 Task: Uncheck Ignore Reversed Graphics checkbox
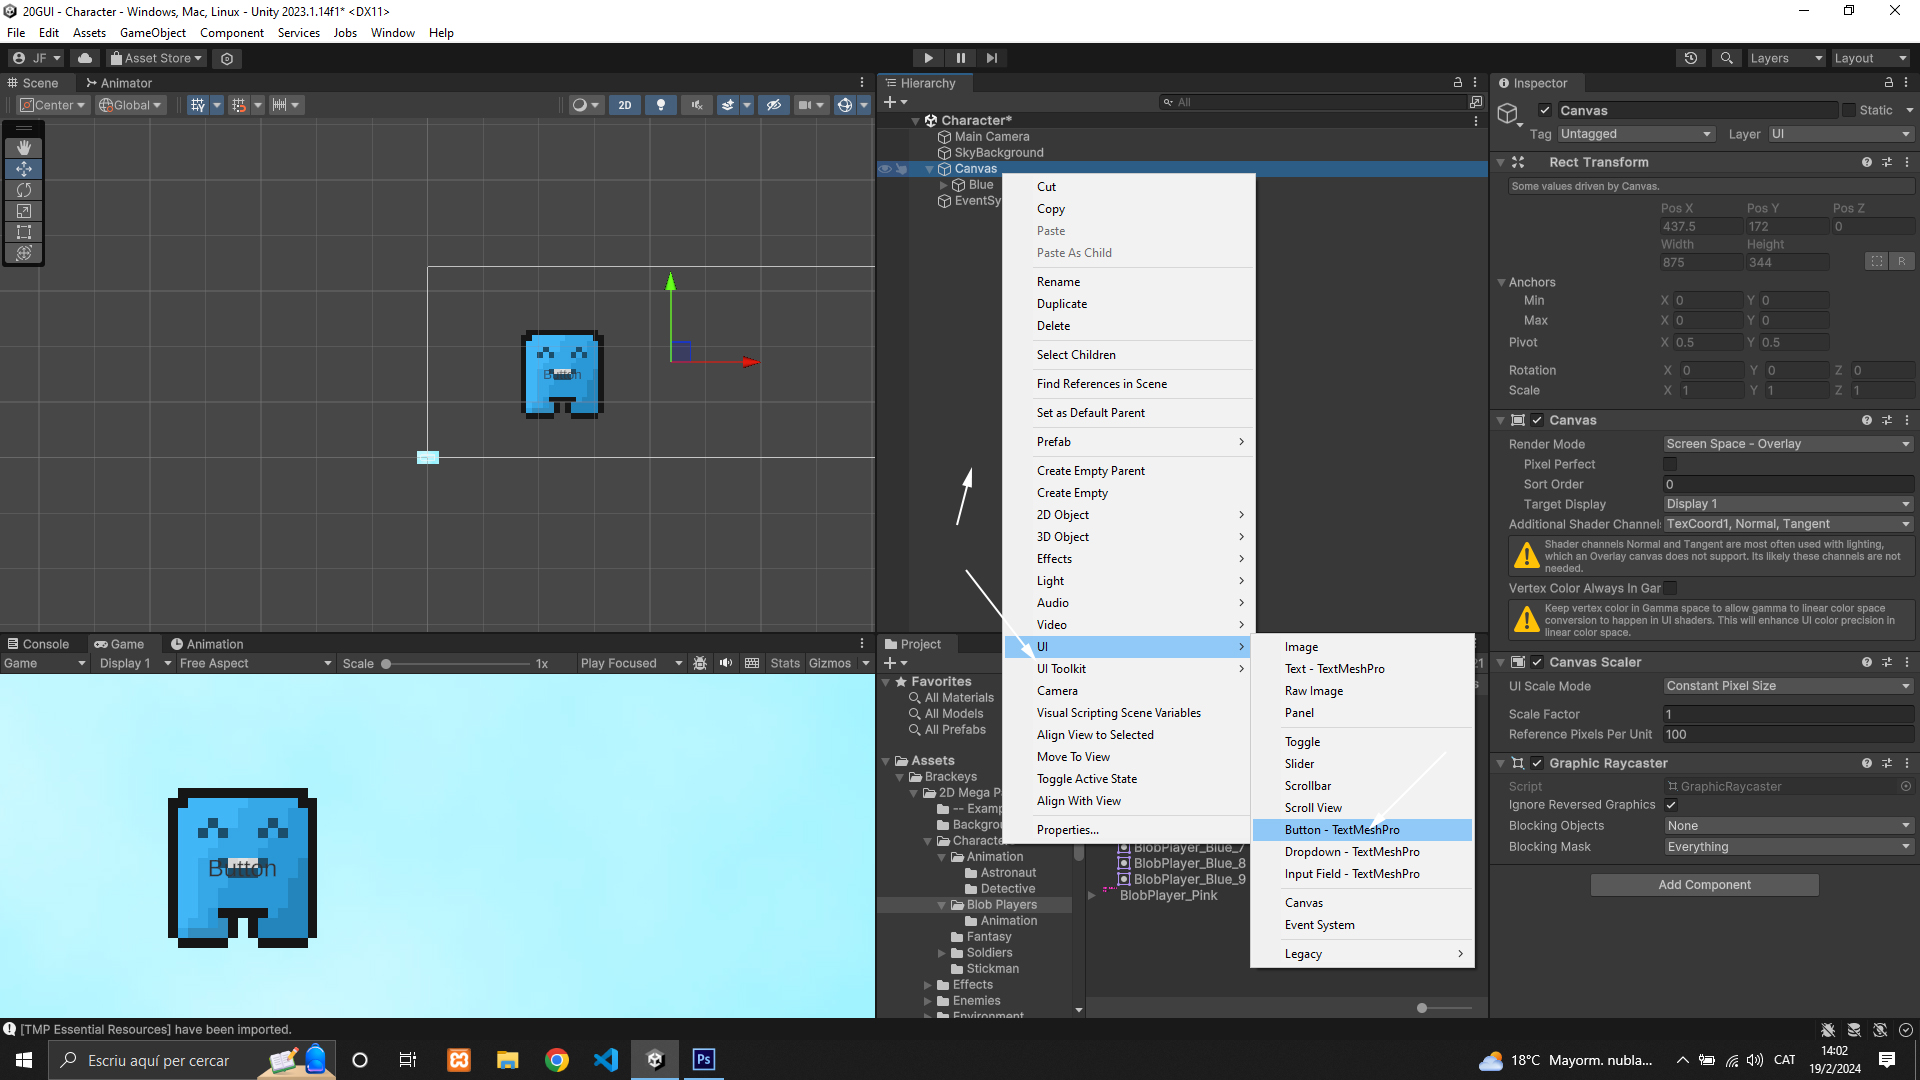1671,805
